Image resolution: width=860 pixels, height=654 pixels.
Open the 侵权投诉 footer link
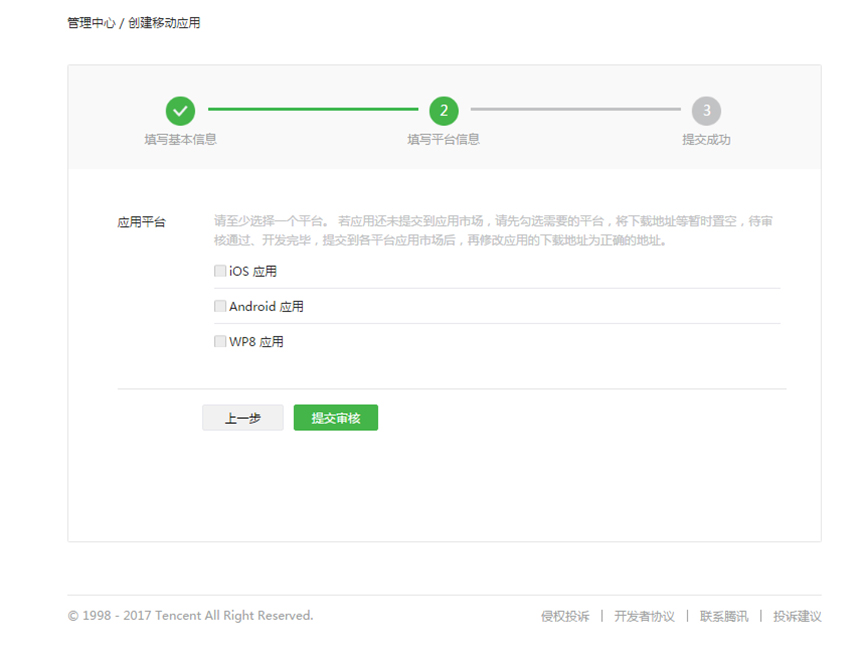[x=565, y=616]
